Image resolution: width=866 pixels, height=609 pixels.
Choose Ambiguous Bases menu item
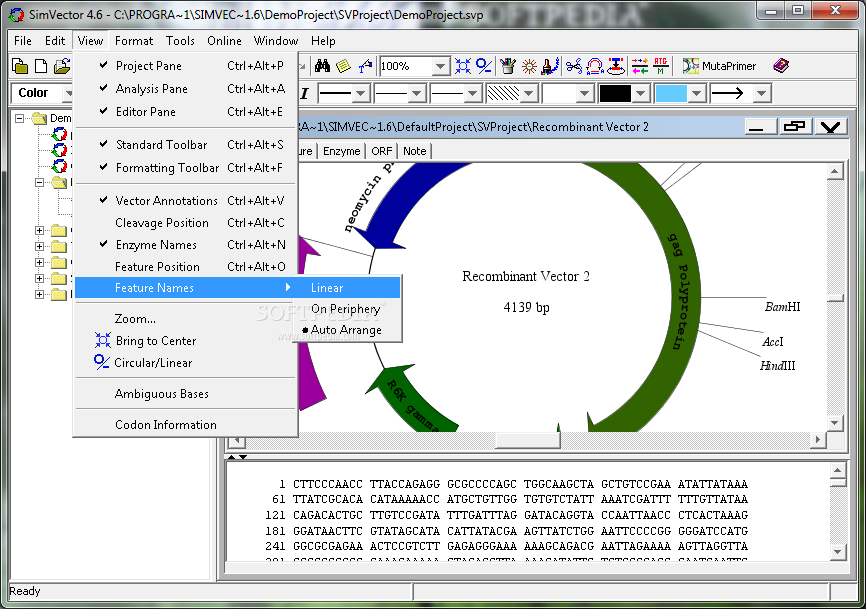tap(186, 394)
